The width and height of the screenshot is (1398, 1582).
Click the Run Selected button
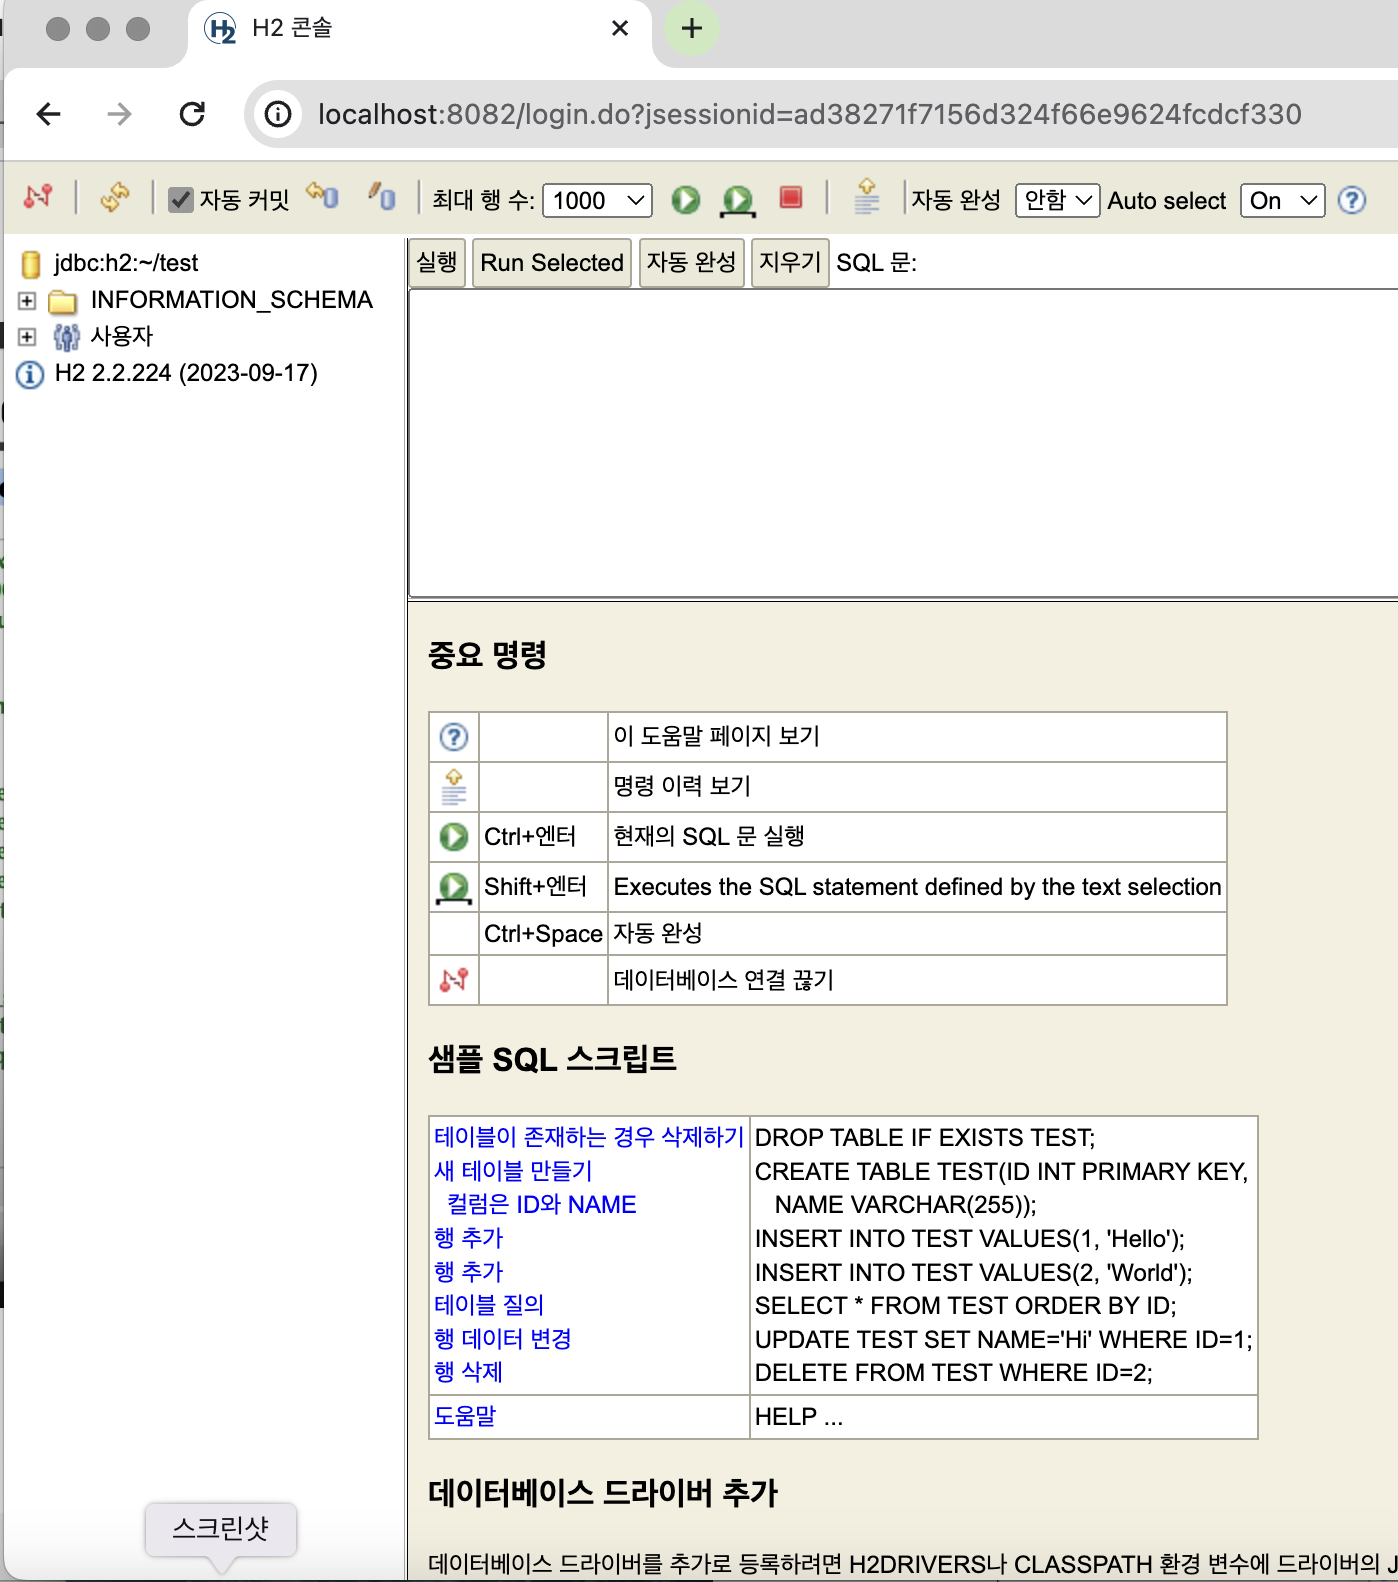pos(552,263)
